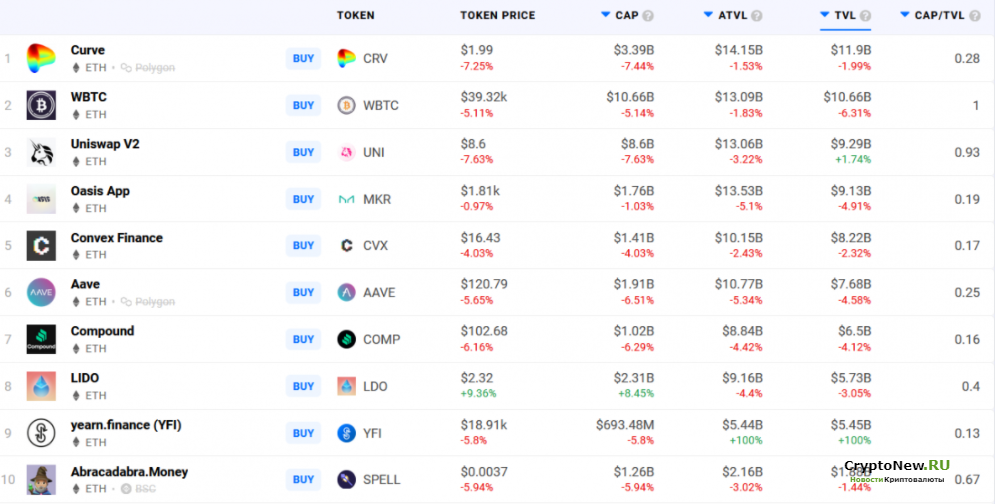Click the BUY button for Curve

point(303,58)
